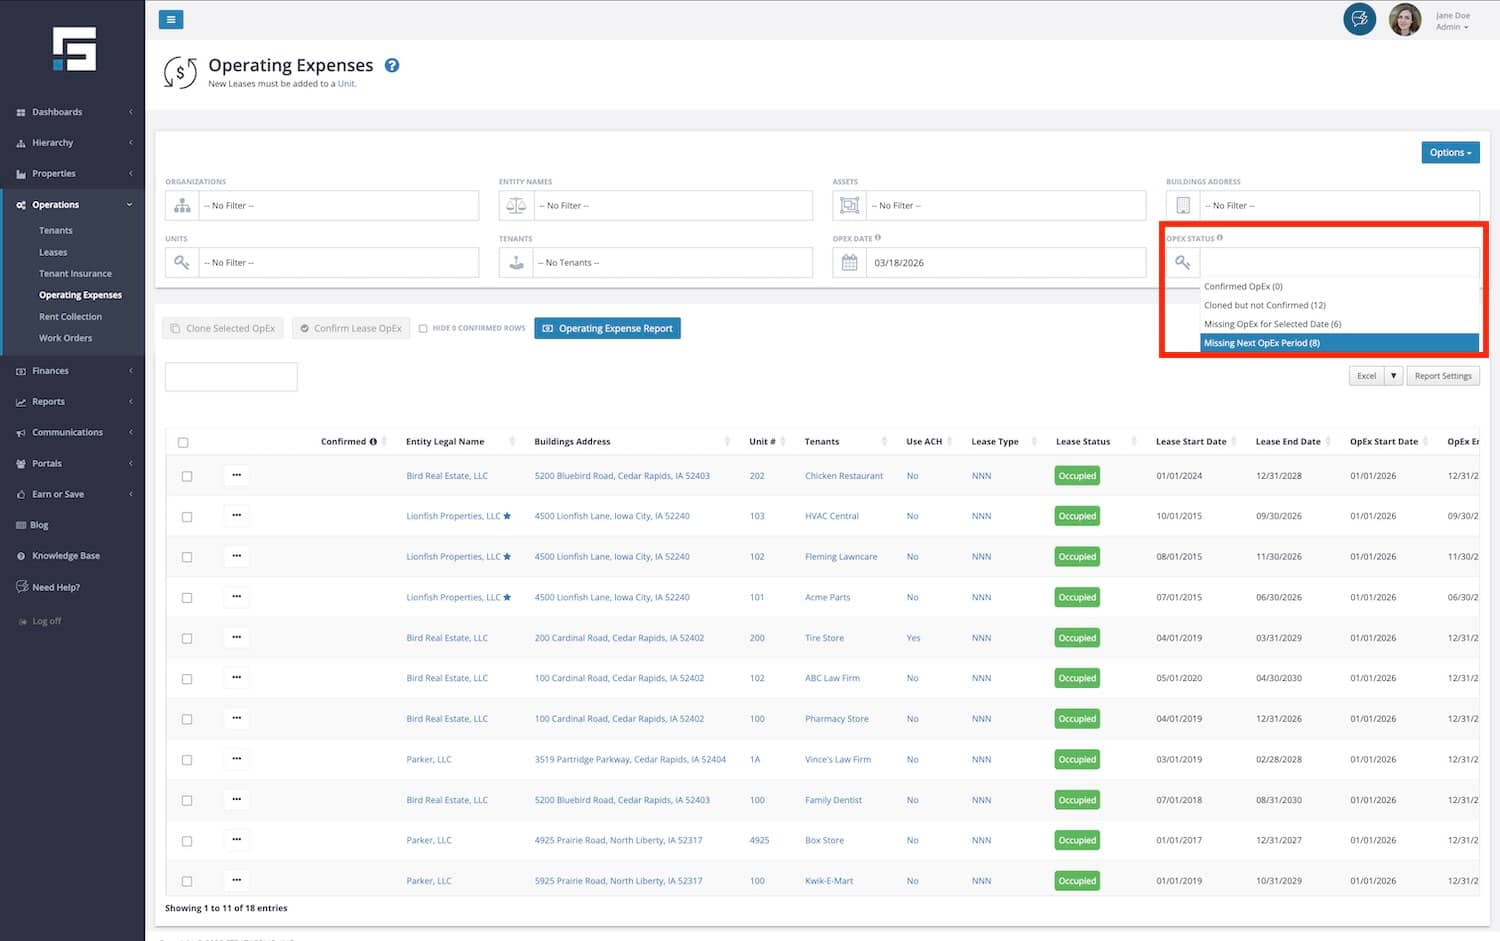
Task: Open the Bird Real Estate, LLC link
Action: point(447,476)
